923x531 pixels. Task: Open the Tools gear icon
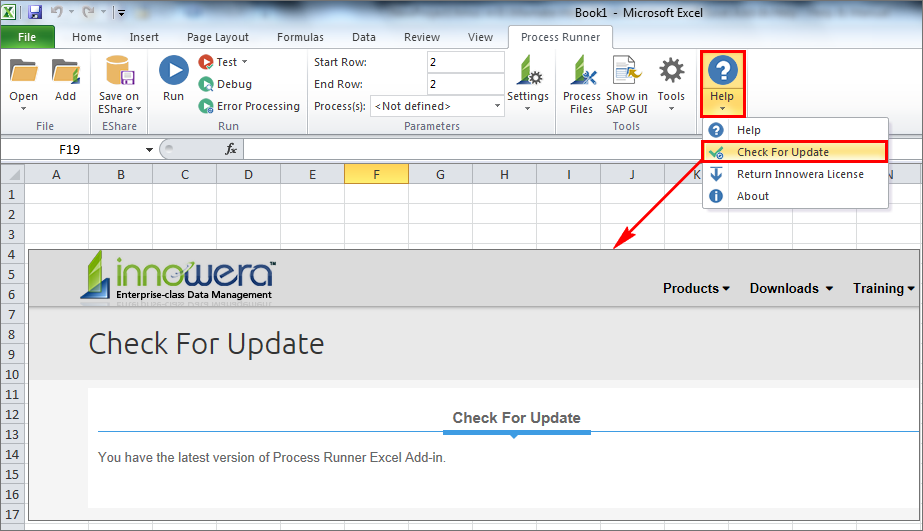(x=671, y=72)
